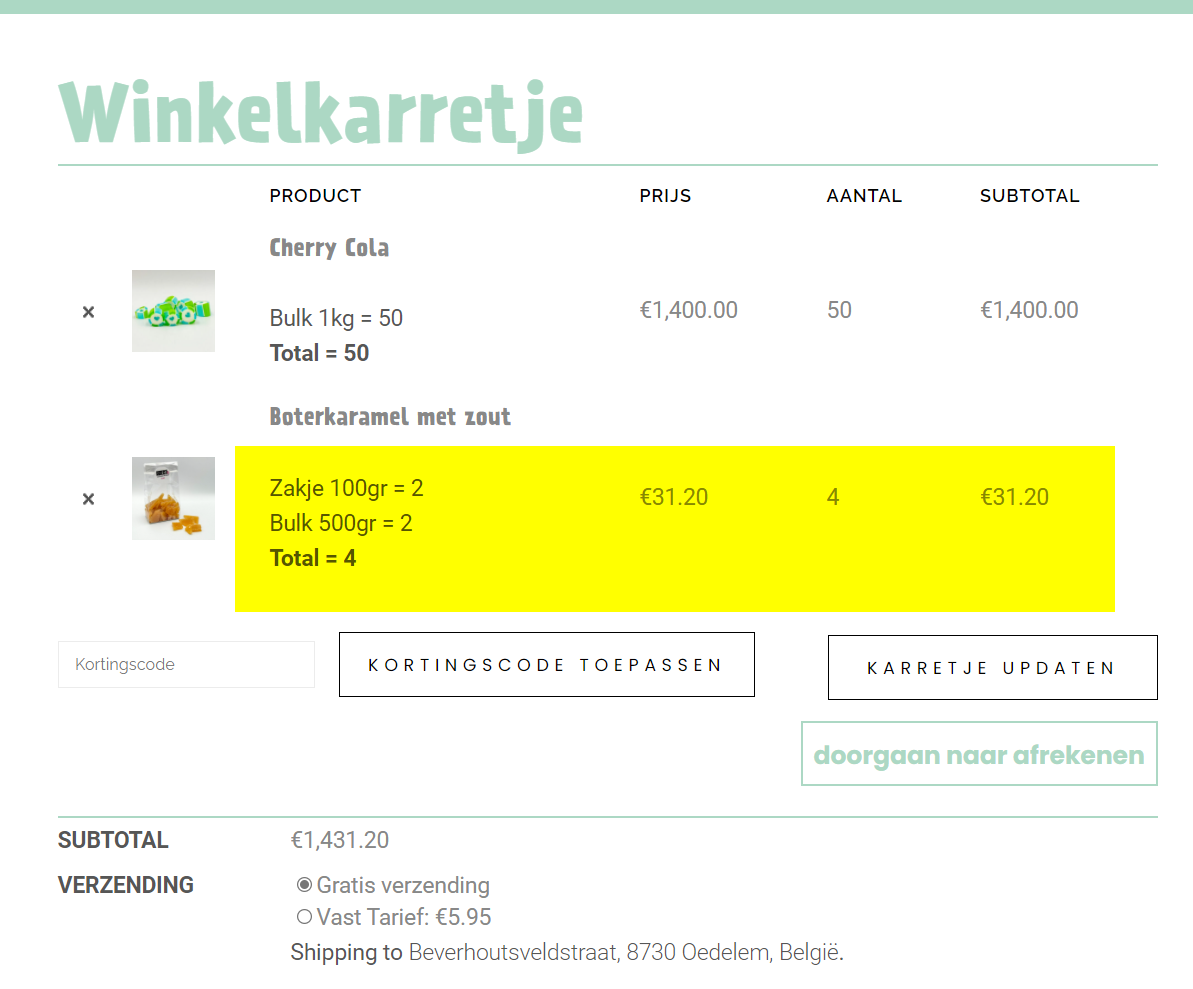
Task: Open the Cherry Cola product thumbnail
Action: (x=173, y=311)
